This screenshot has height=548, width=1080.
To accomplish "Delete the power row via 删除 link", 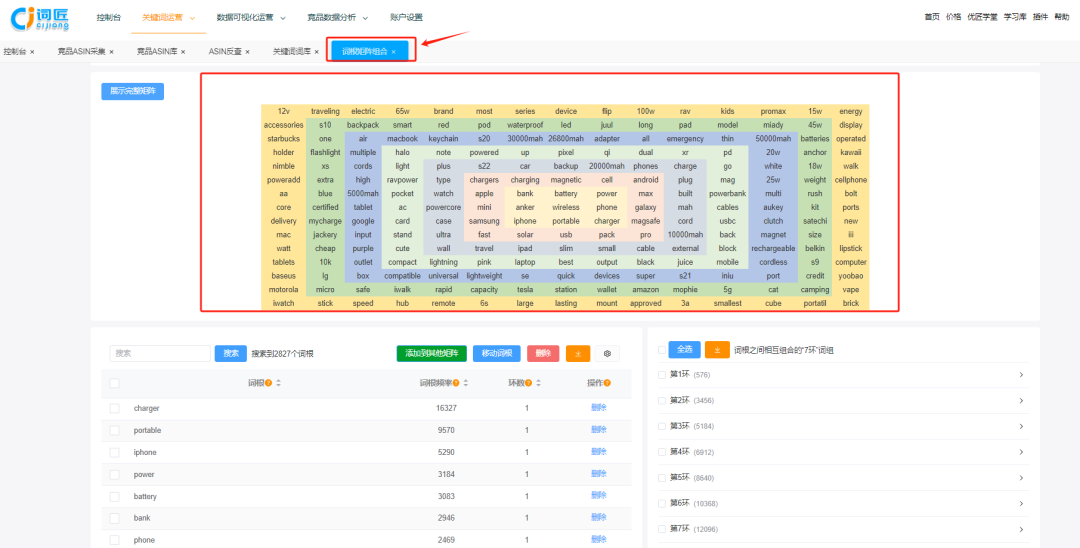I will [x=599, y=474].
